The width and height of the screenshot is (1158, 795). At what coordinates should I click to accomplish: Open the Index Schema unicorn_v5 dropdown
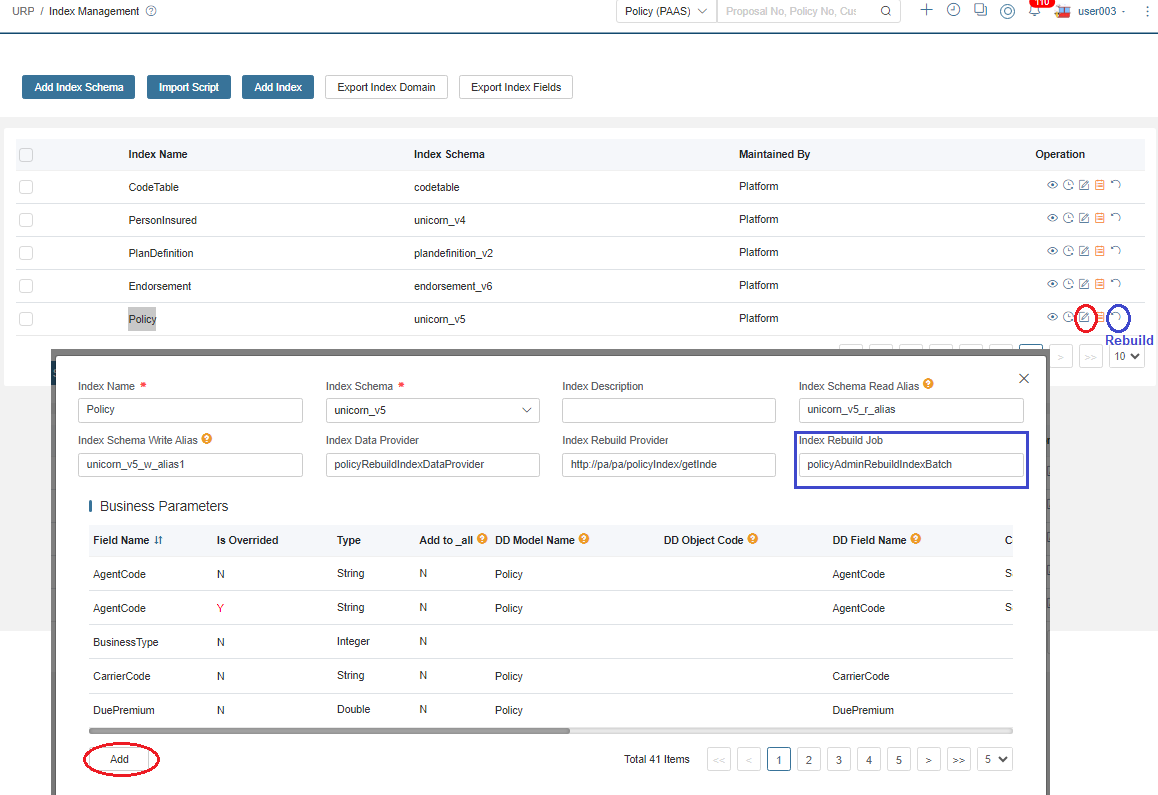coord(433,410)
